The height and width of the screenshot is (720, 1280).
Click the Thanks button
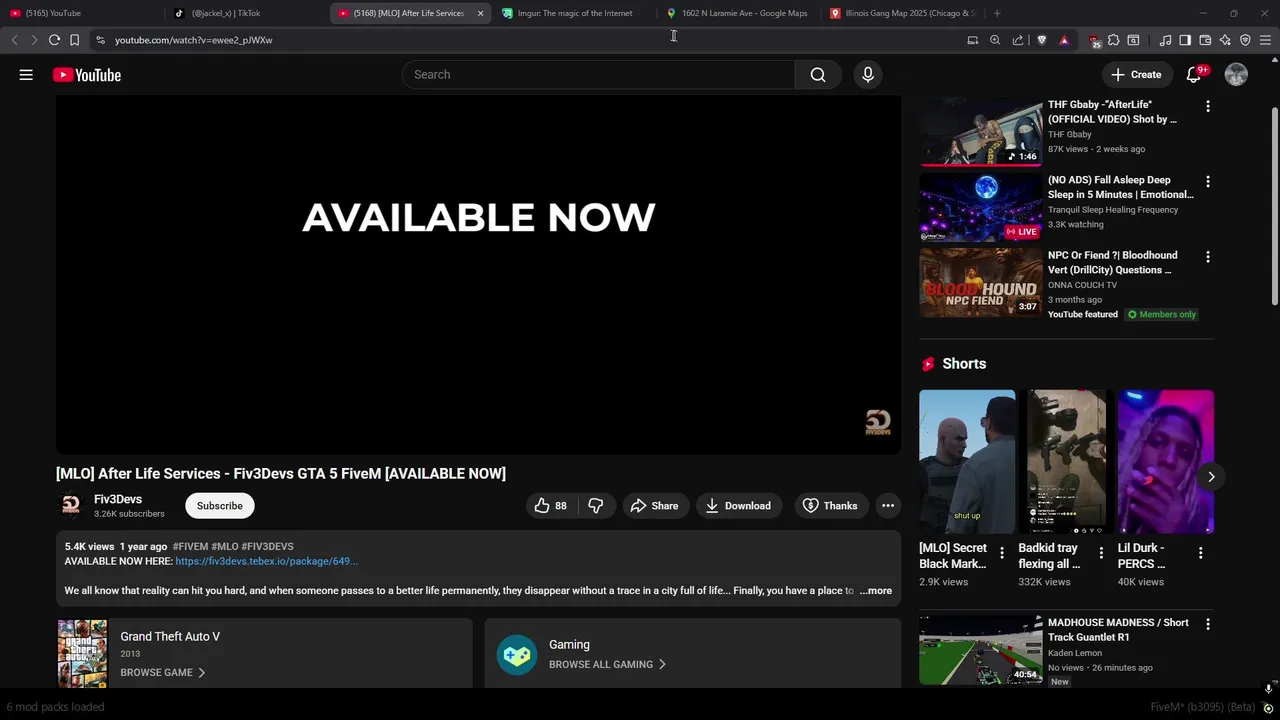pyautogui.click(x=830, y=506)
